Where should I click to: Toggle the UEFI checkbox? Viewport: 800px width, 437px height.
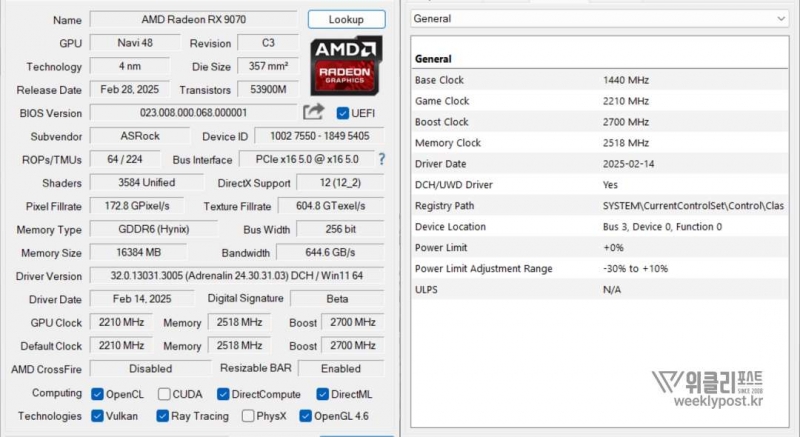click(343, 114)
